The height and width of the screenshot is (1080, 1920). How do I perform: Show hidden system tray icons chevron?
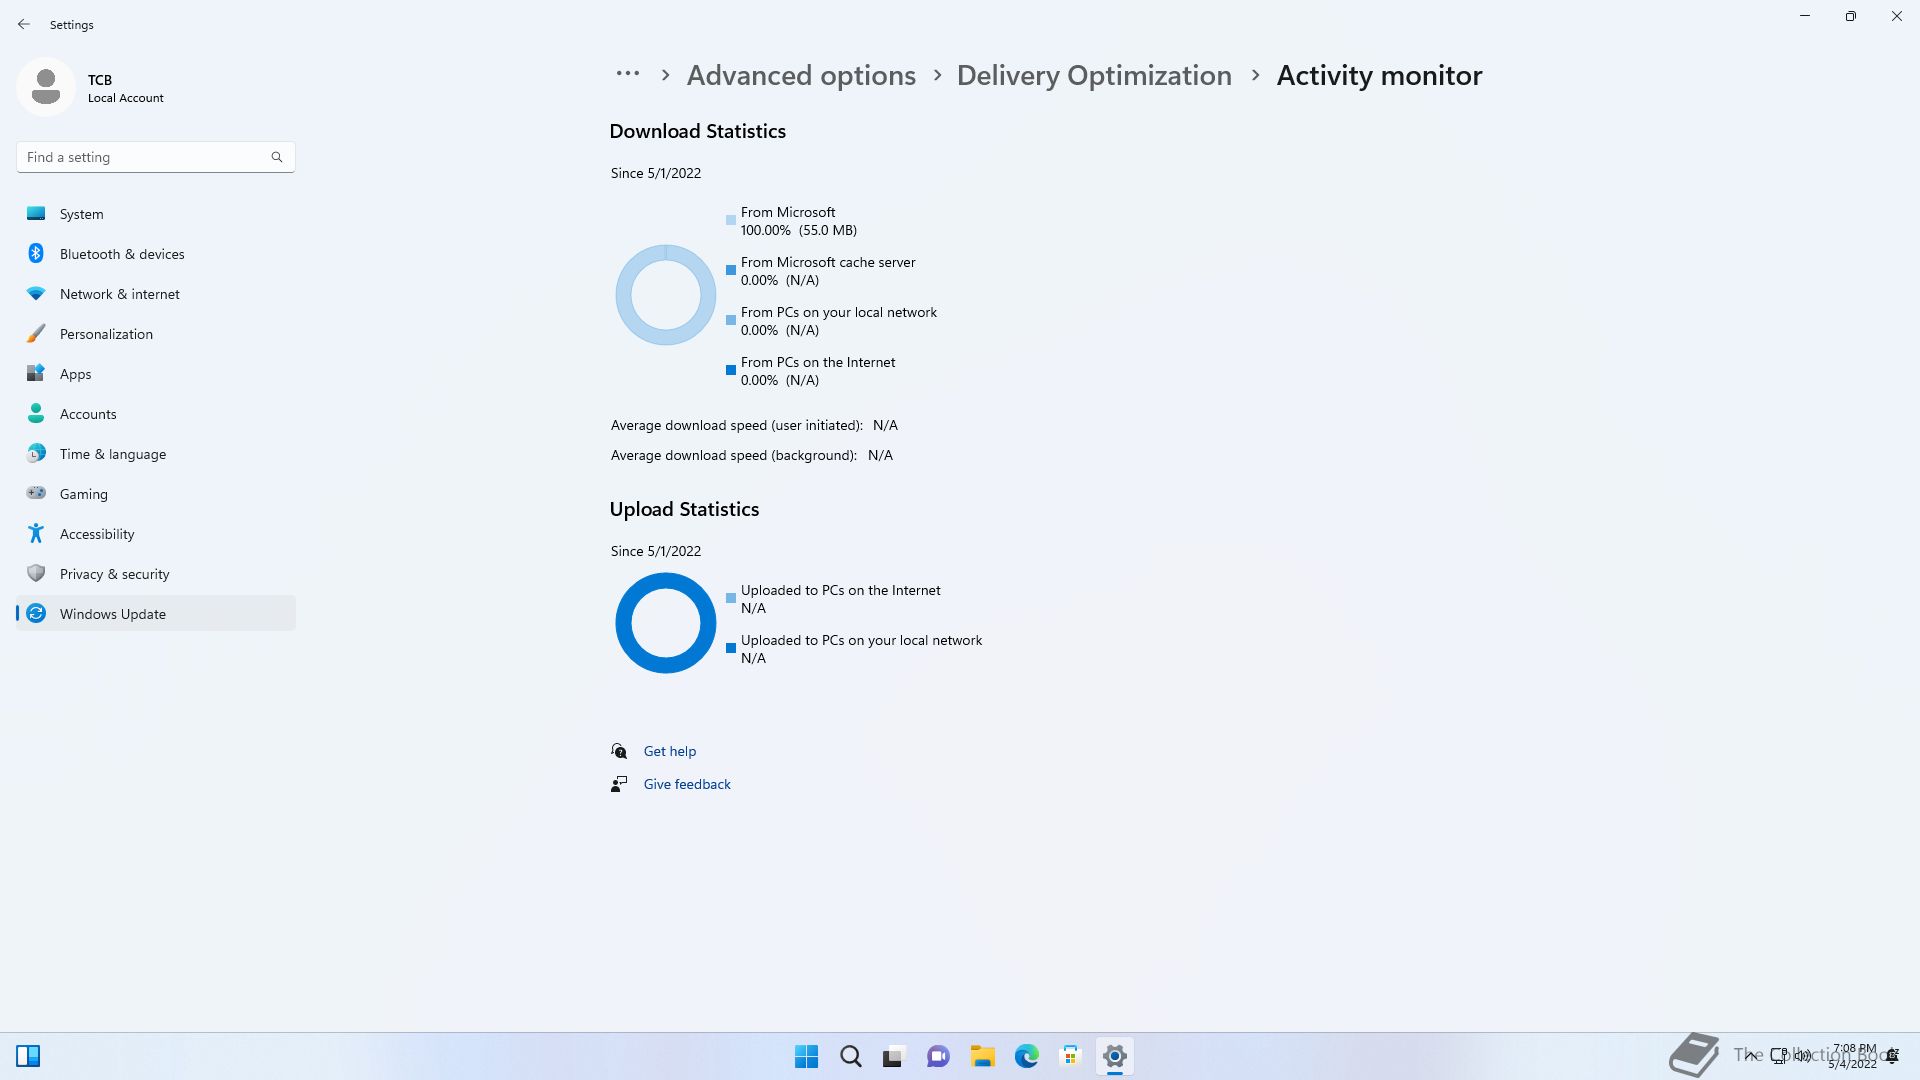(1750, 1055)
